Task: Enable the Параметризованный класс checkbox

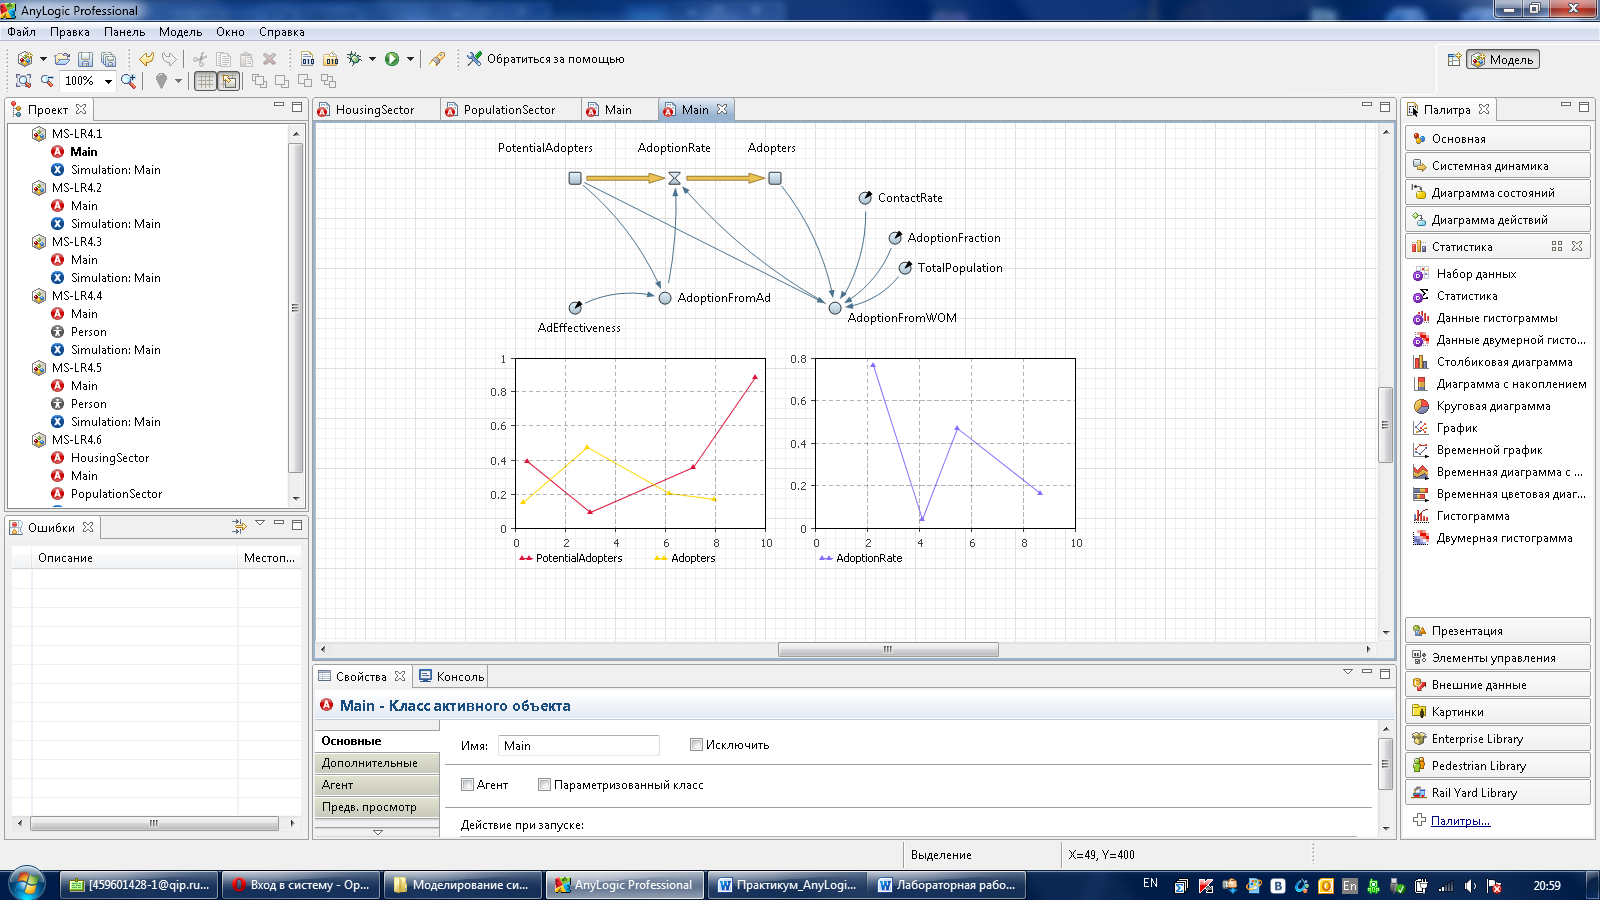Action: point(544,785)
